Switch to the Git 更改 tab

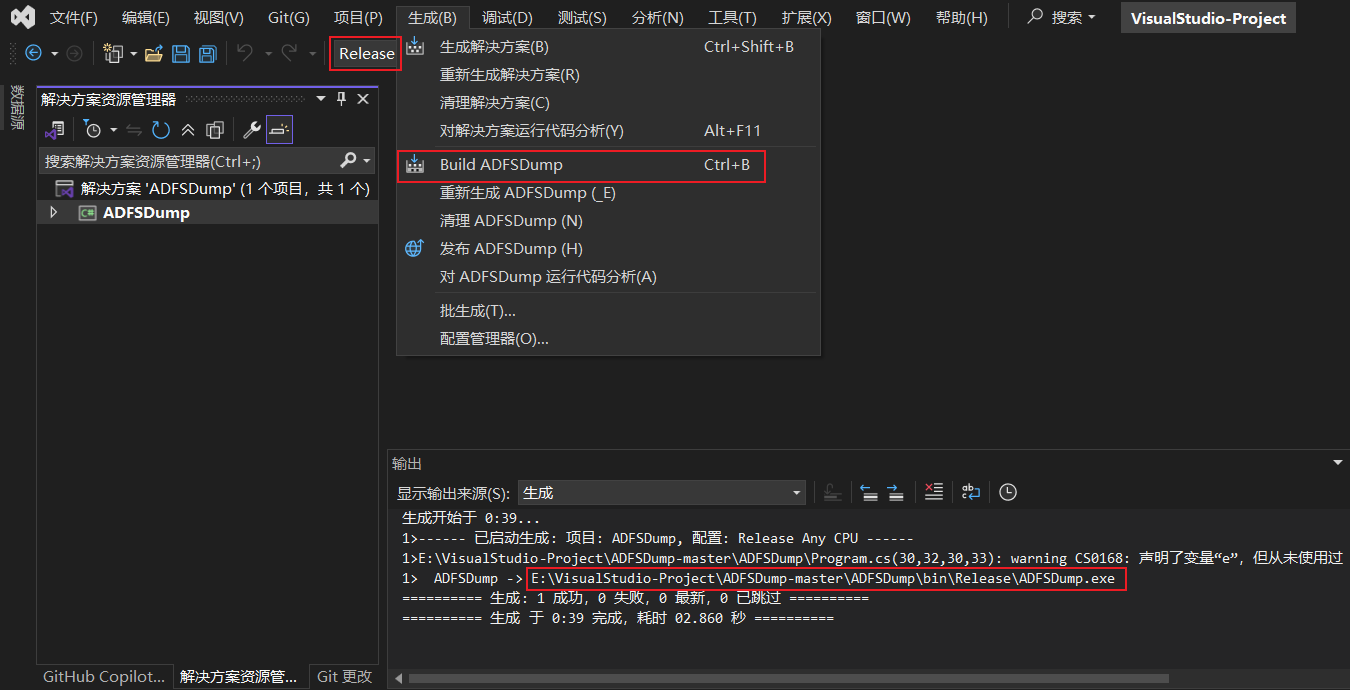(x=344, y=677)
